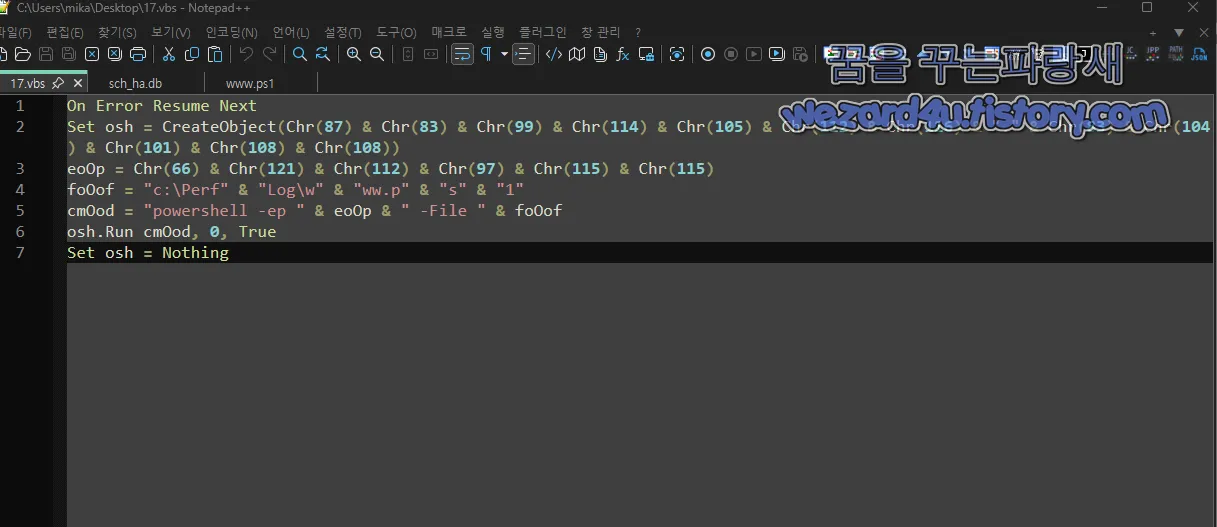The image size is (1217, 527).
Task: Open the tab list dropdown triangle
Action: tap(1179, 33)
